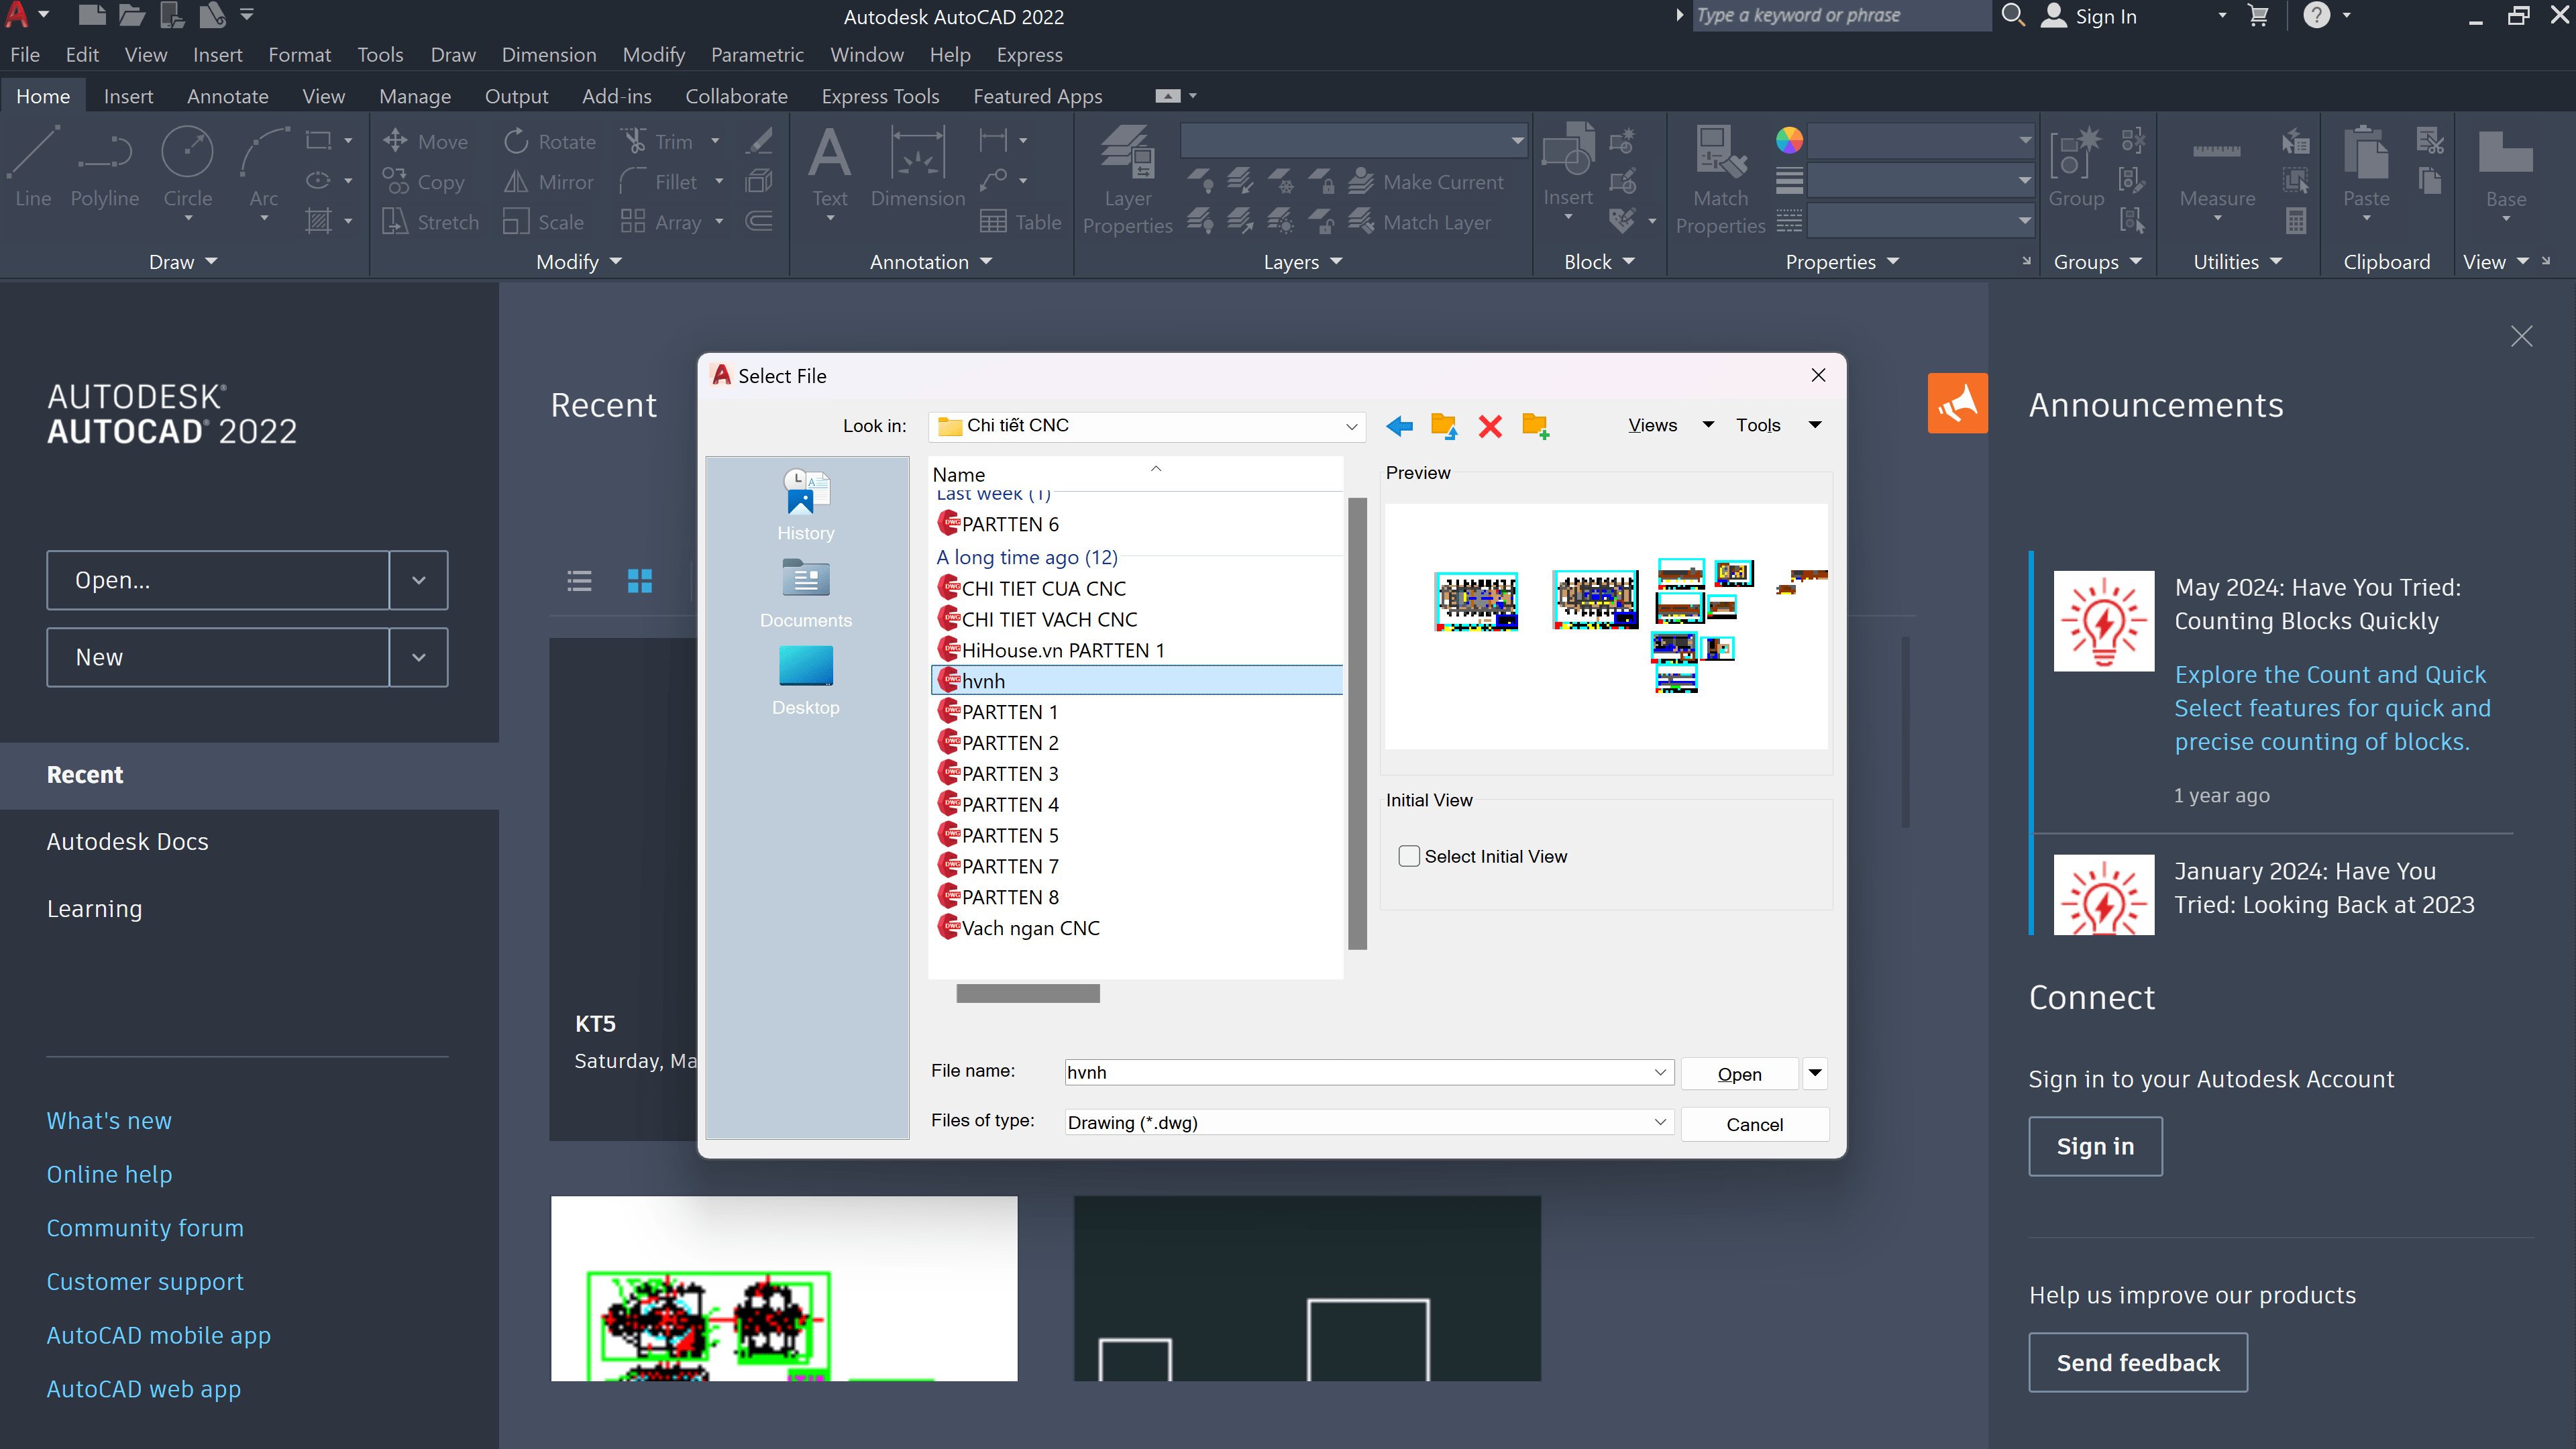Screen dimensions: 2576x1449
Task: Select the Text annotation tool
Action: [x=829, y=167]
